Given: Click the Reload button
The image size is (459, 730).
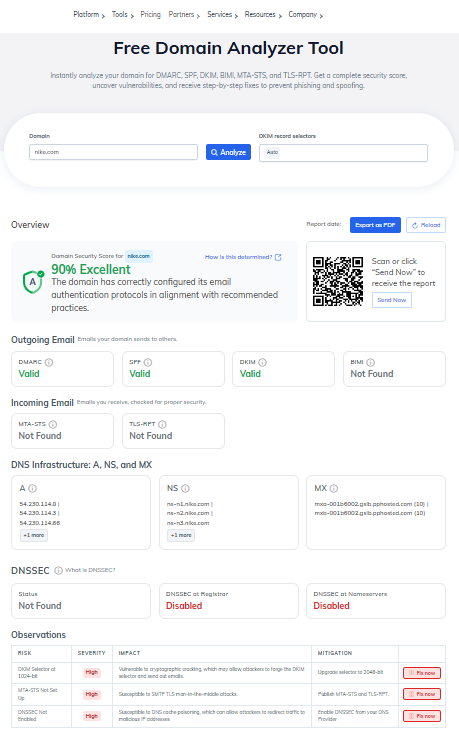Looking at the screenshot, I should coord(426,225).
